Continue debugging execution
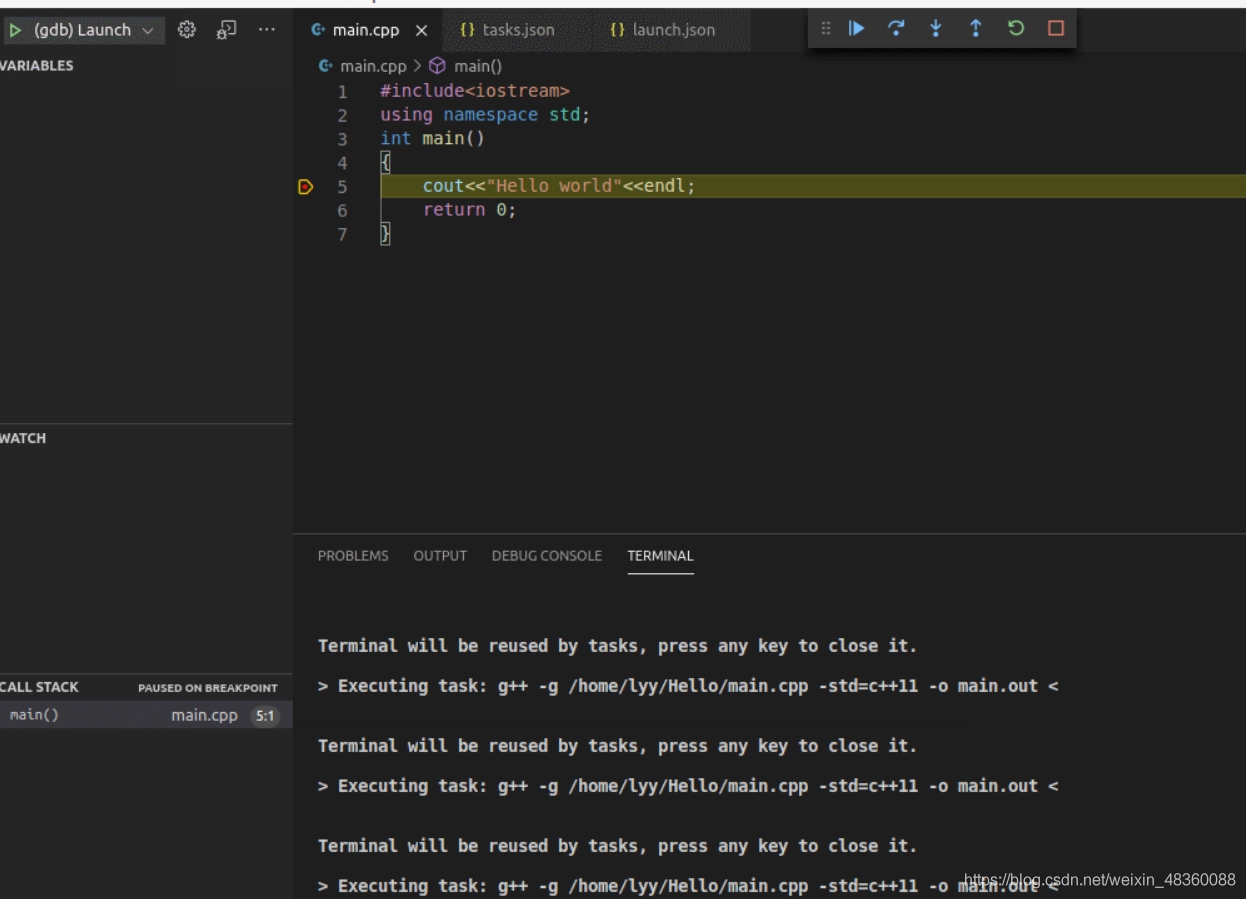 coord(857,28)
